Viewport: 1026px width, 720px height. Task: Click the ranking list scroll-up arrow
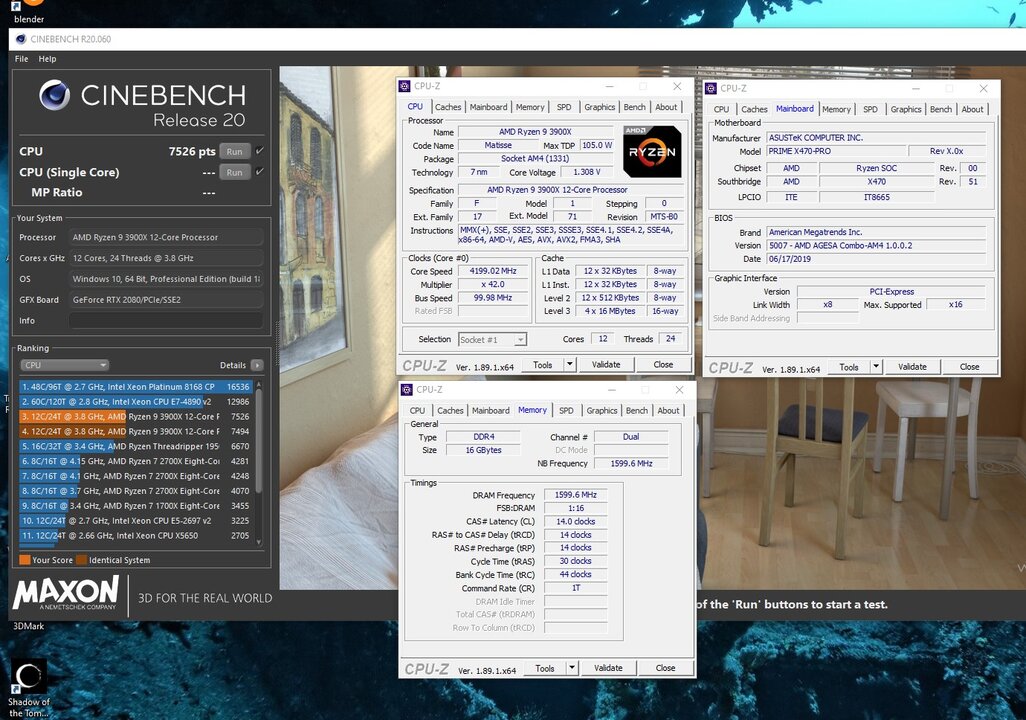[x=259, y=385]
